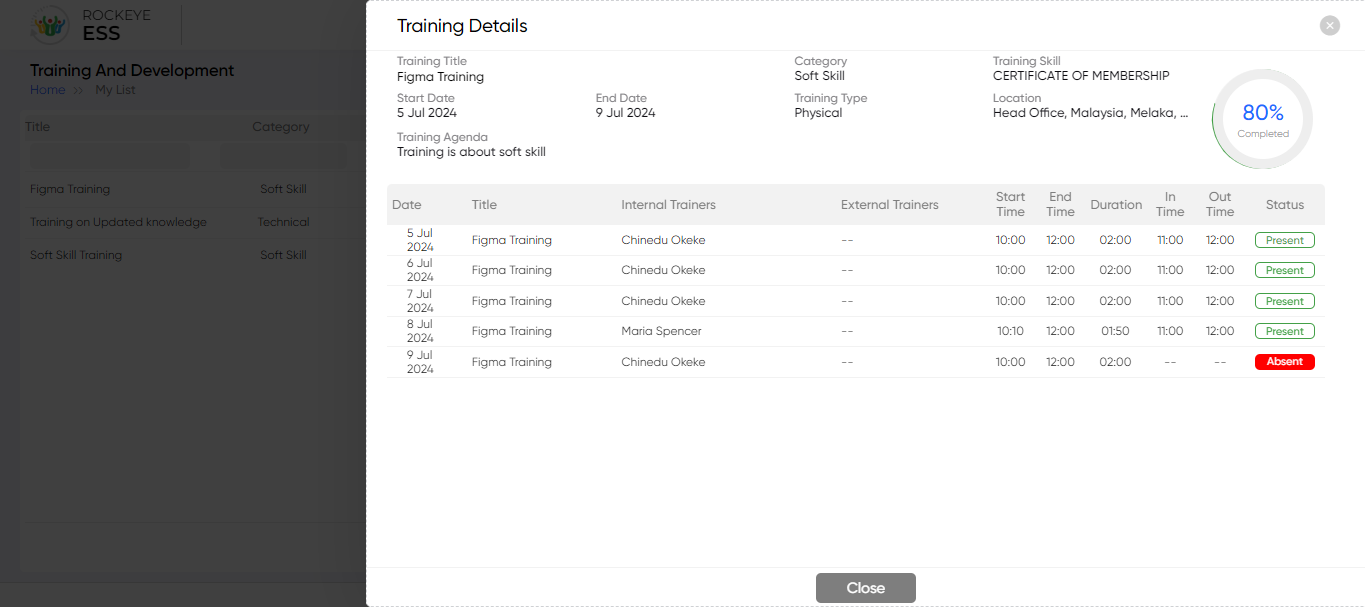1365x607 pixels.
Task: Click the Training Details dialog title
Action: [462, 26]
